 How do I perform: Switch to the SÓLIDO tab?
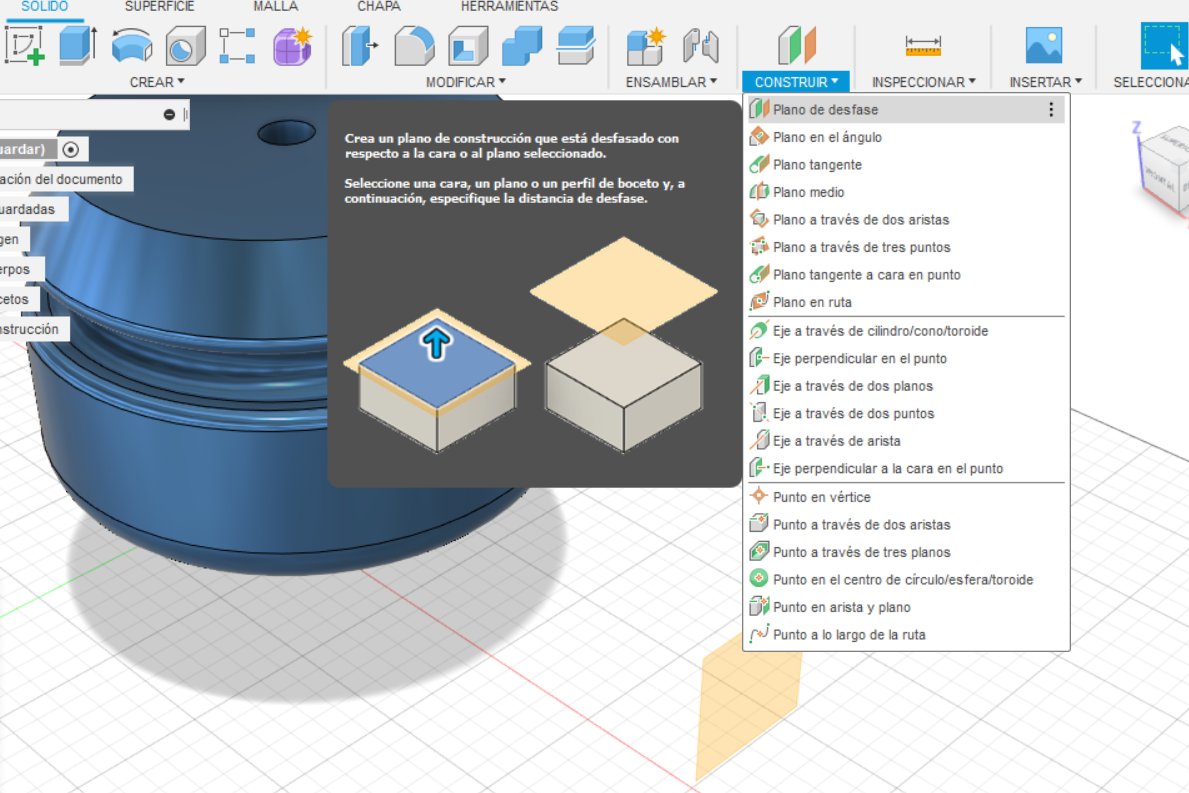click(44, 7)
